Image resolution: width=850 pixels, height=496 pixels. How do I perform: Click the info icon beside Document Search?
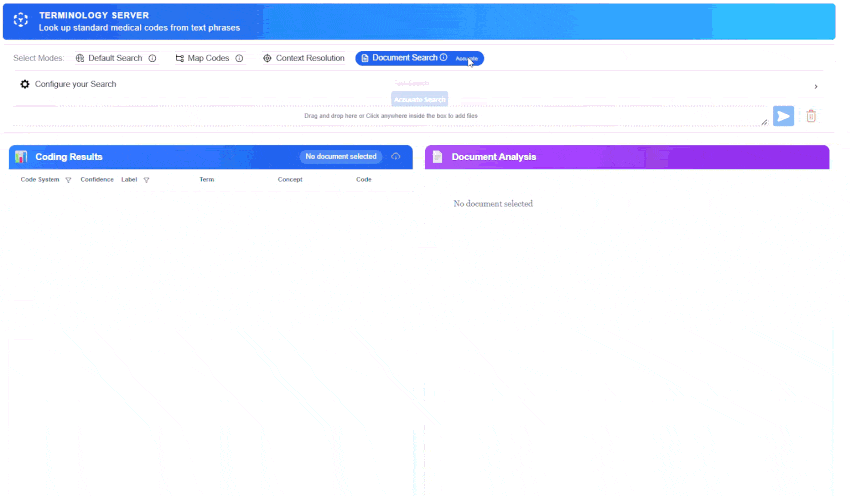pyautogui.click(x=443, y=58)
